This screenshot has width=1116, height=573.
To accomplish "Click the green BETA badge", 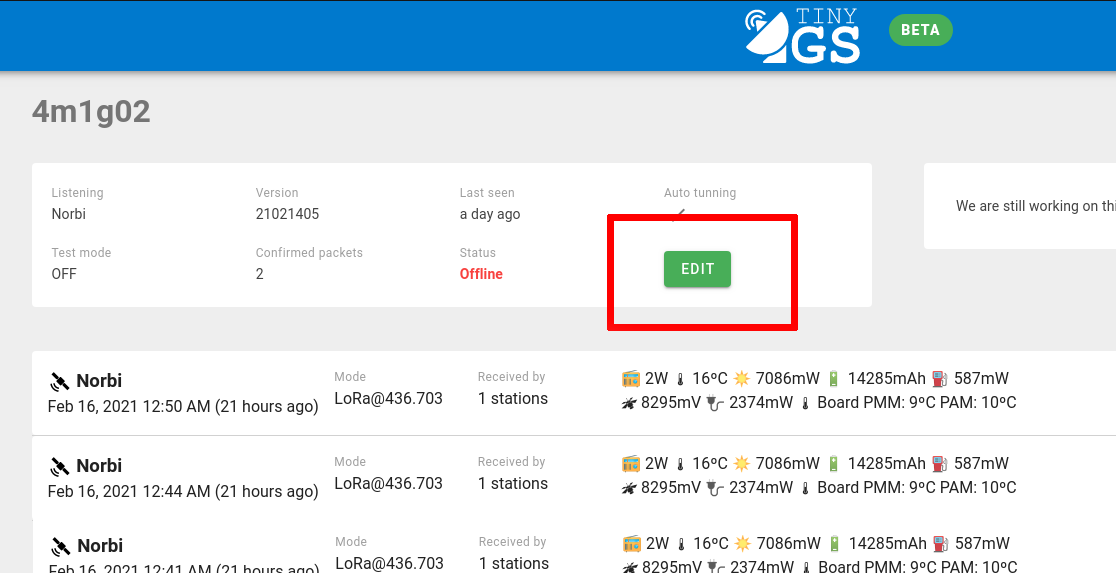I will 920,30.
